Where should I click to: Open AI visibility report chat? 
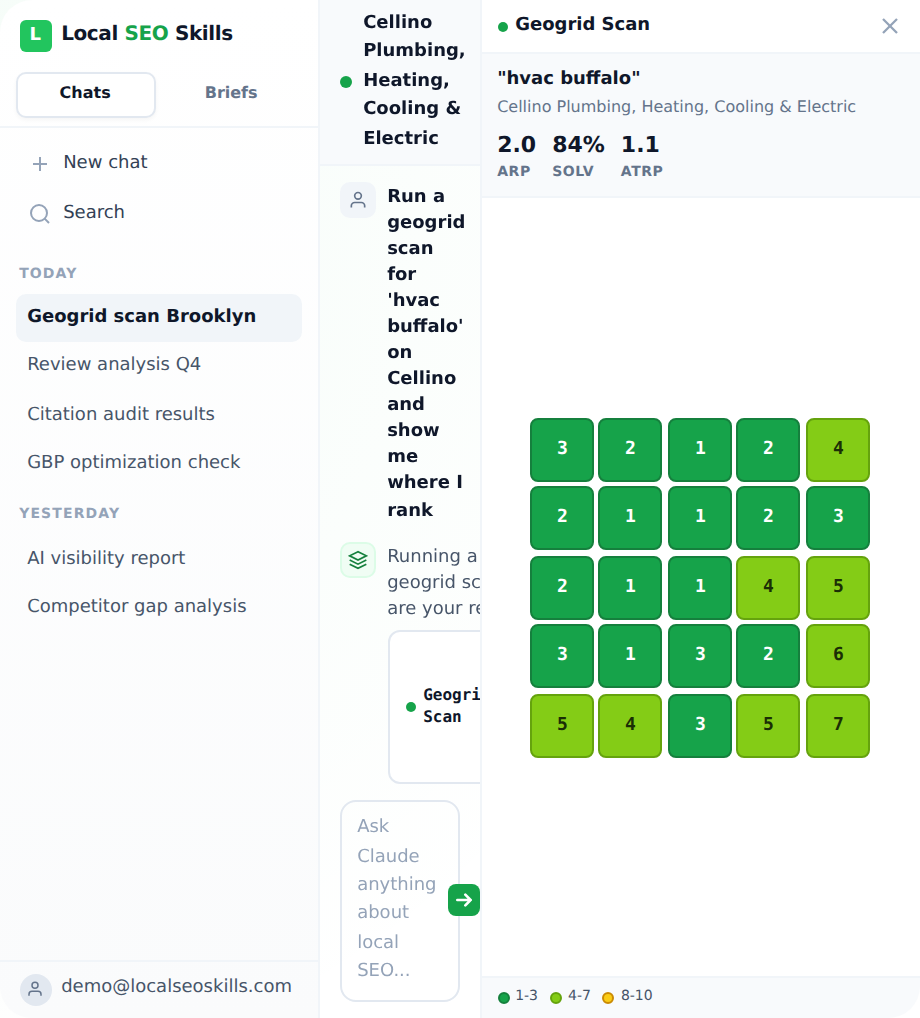pos(159,558)
